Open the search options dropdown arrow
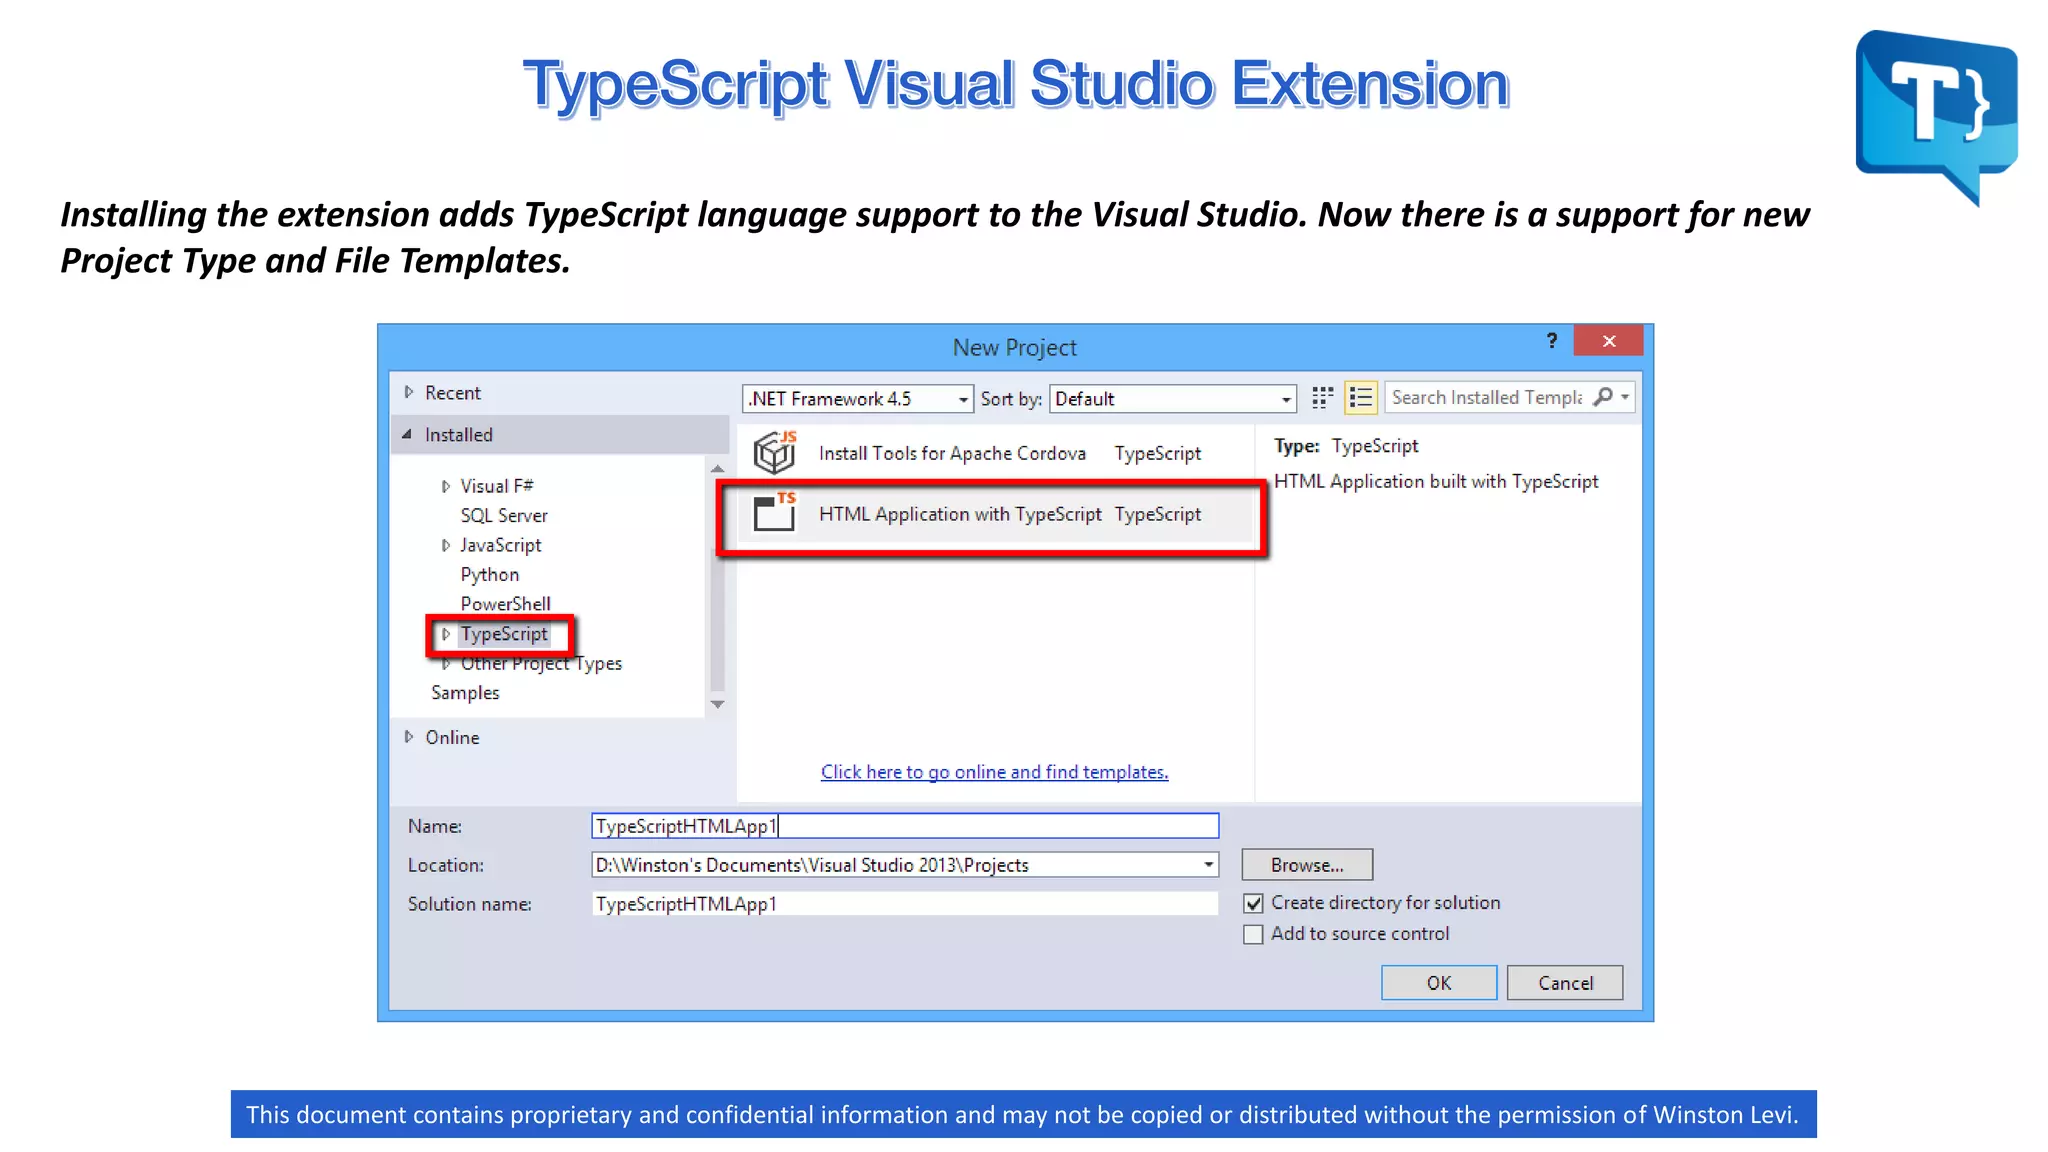 [1625, 397]
